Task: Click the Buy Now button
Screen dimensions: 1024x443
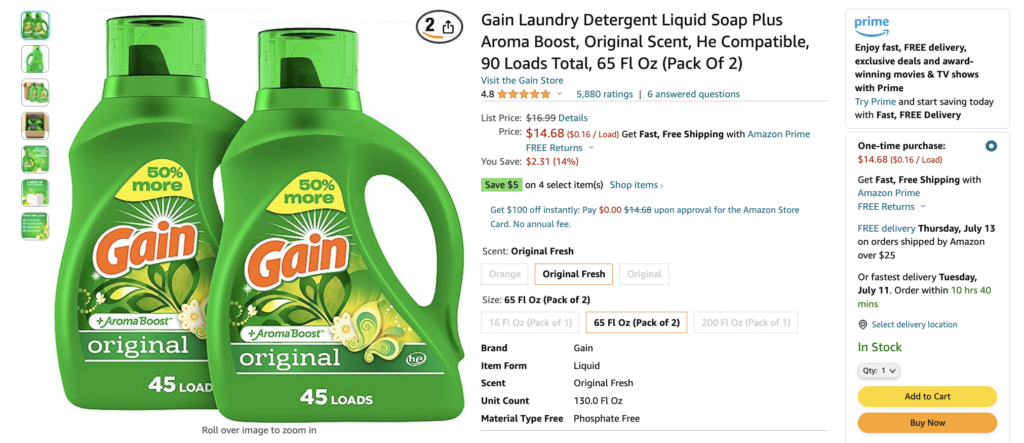Action: (x=927, y=423)
